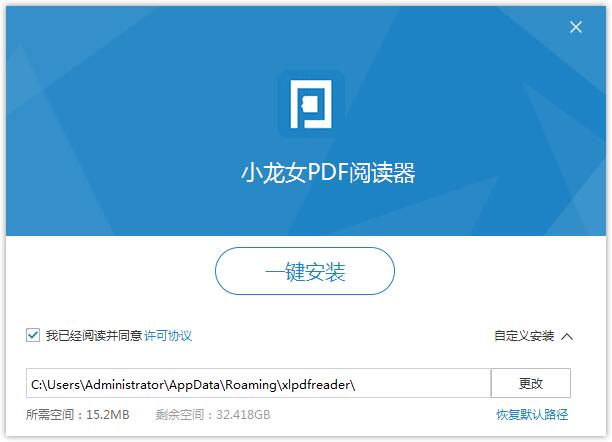
Task: Click the PDF reader logo icon
Action: 310,104
